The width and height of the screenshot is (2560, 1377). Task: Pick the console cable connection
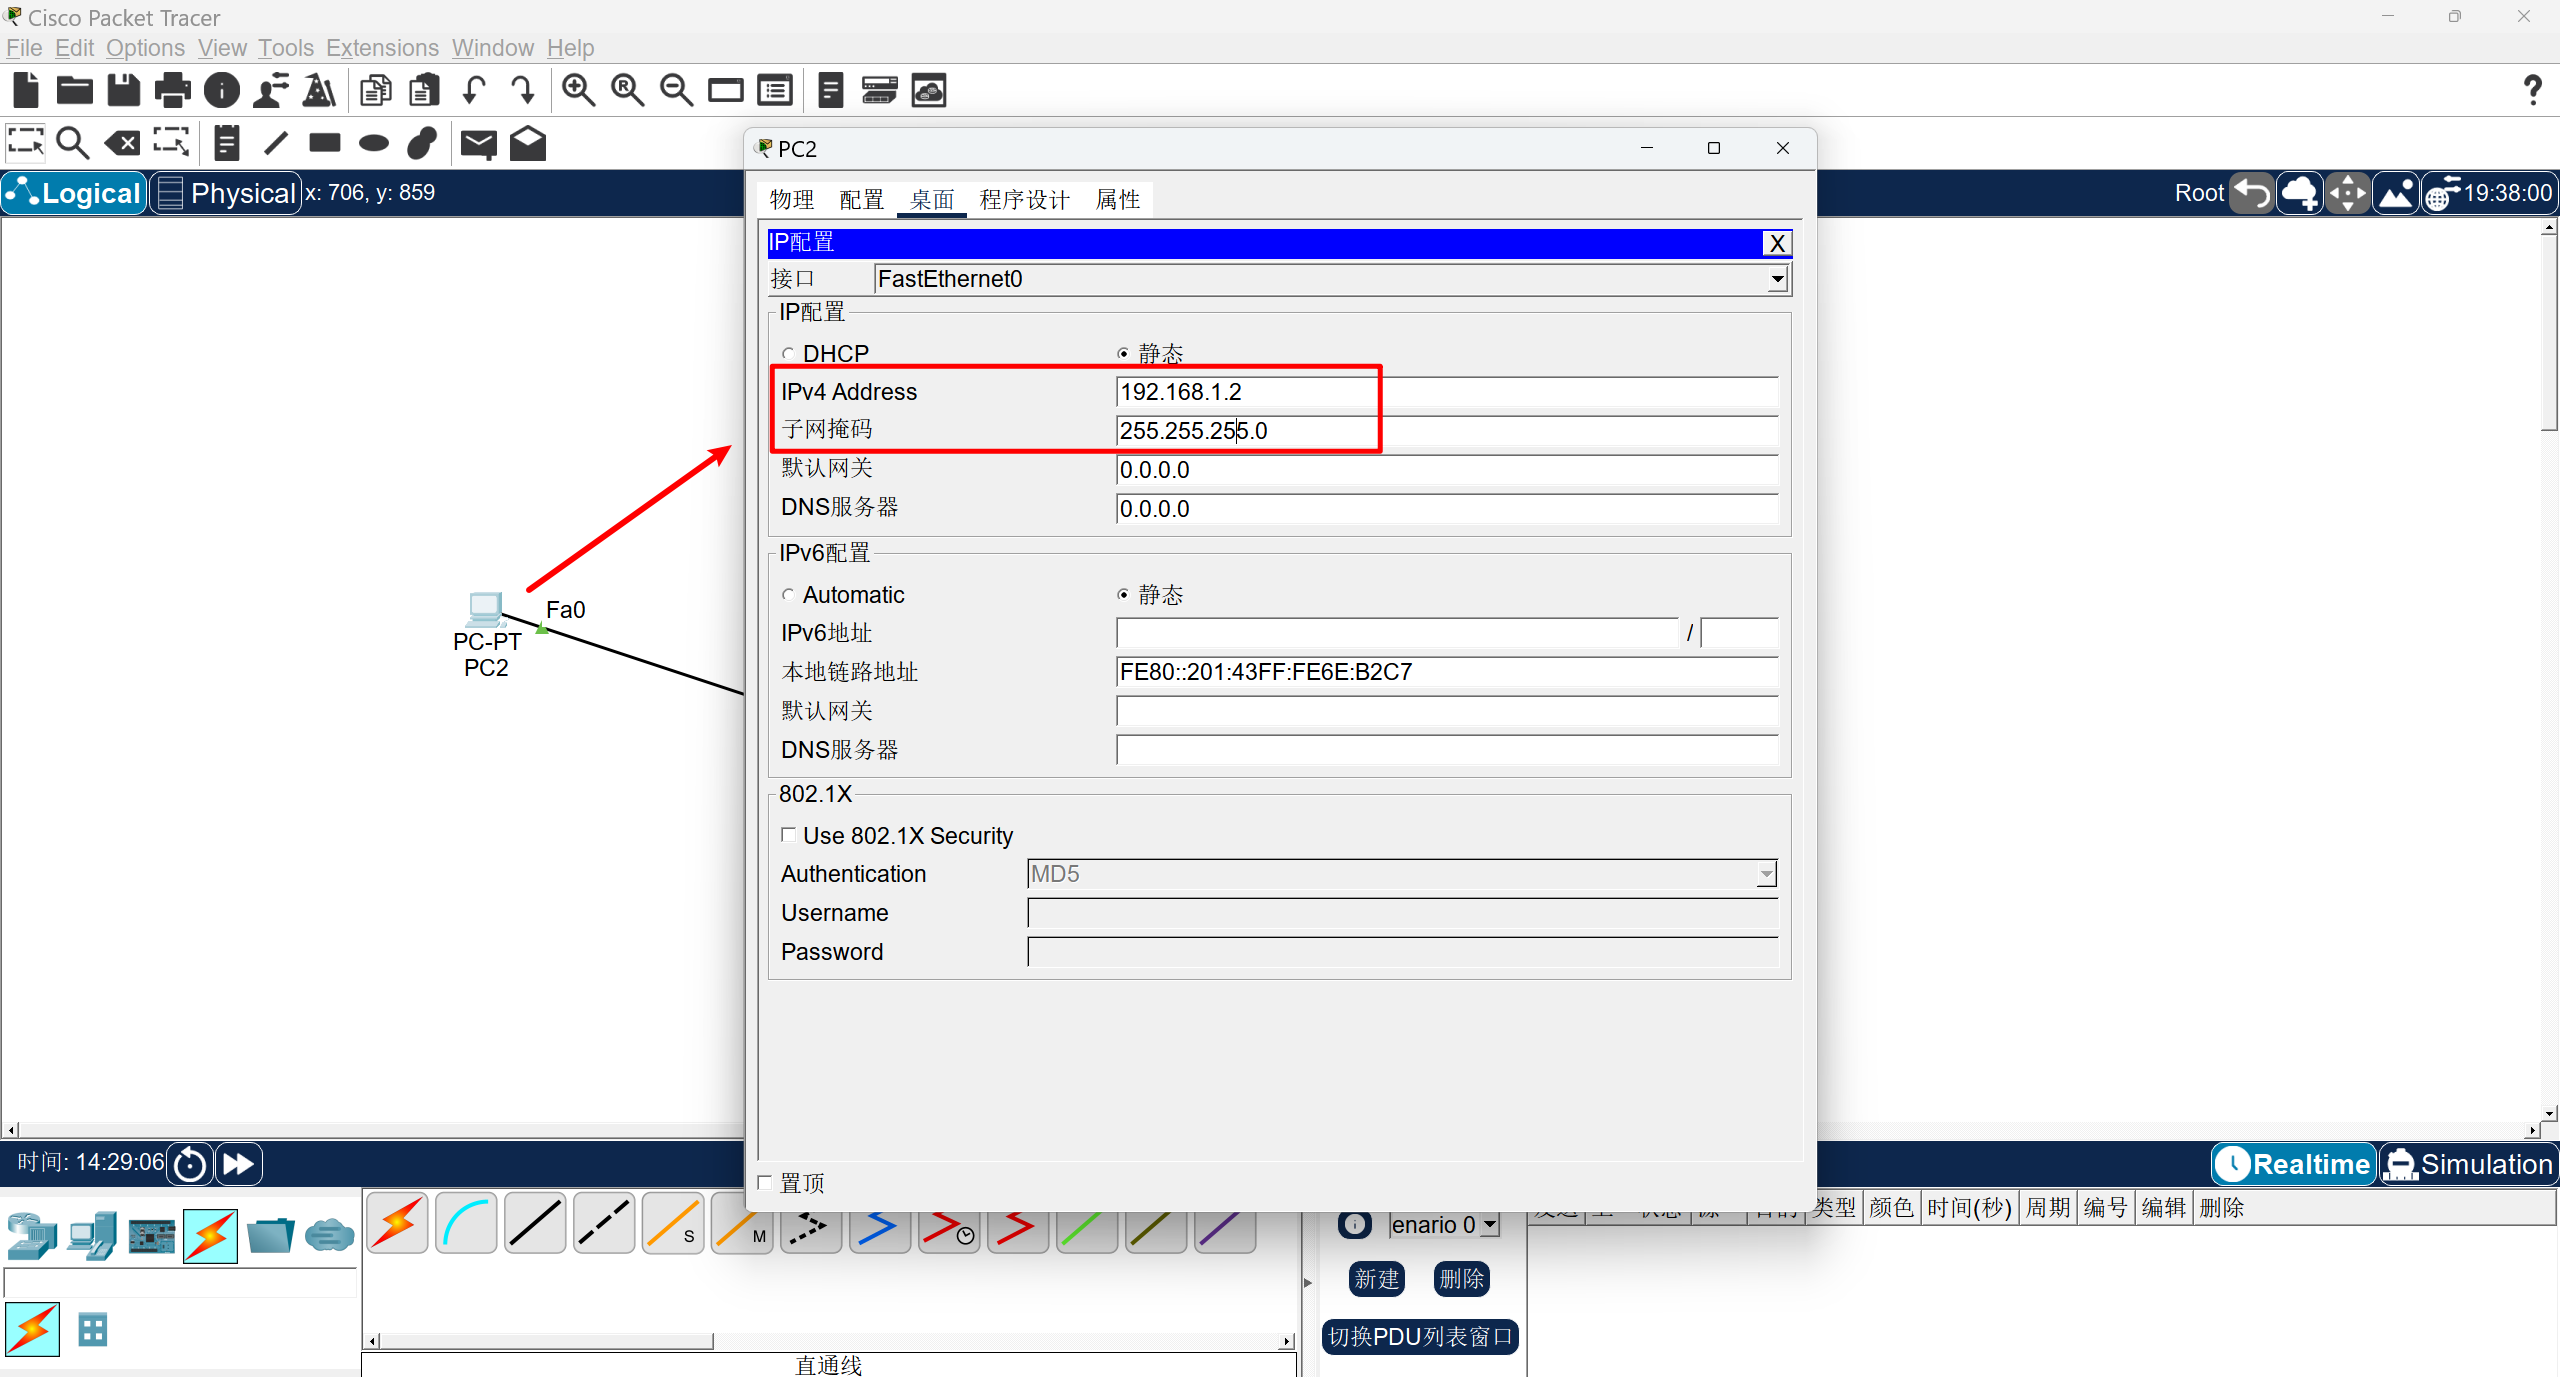(466, 1223)
